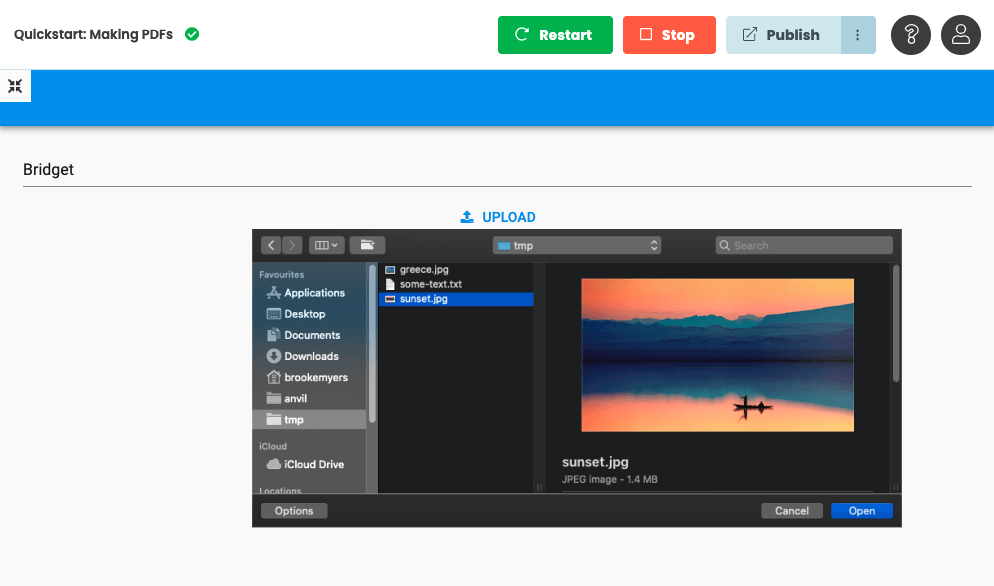
Task: Create a new folder with the folder icon
Action: click(367, 245)
